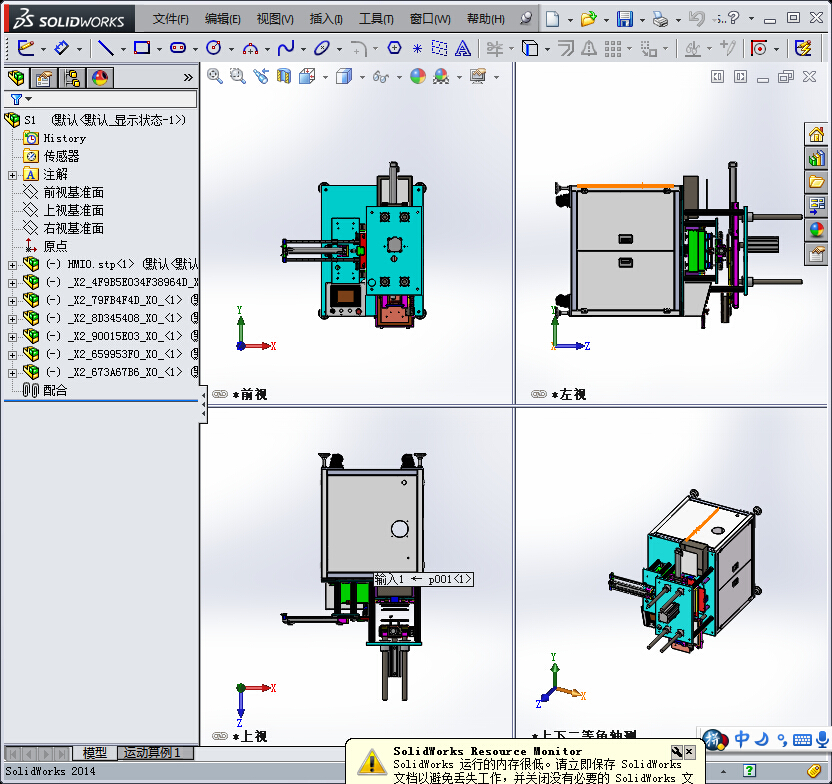Open dropdown arrow next to Line tool

(x=123, y=49)
